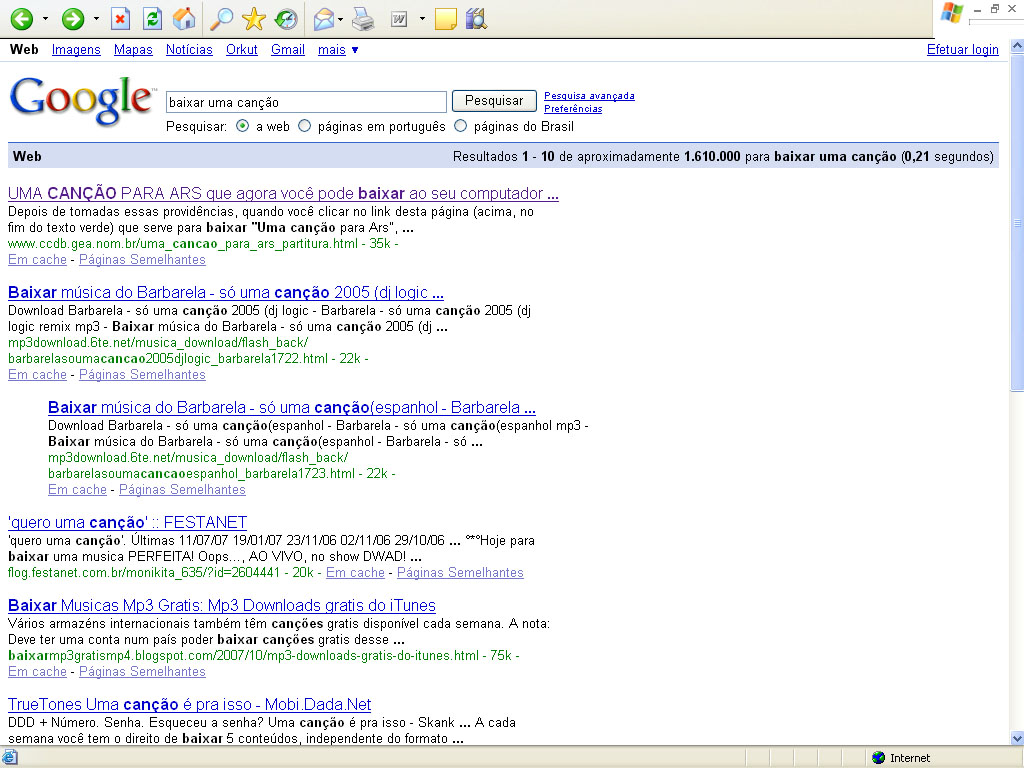The width and height of the screenshot is (1024, 768).
Task: Open the Notícias tab
Action: tap(189, 49)
